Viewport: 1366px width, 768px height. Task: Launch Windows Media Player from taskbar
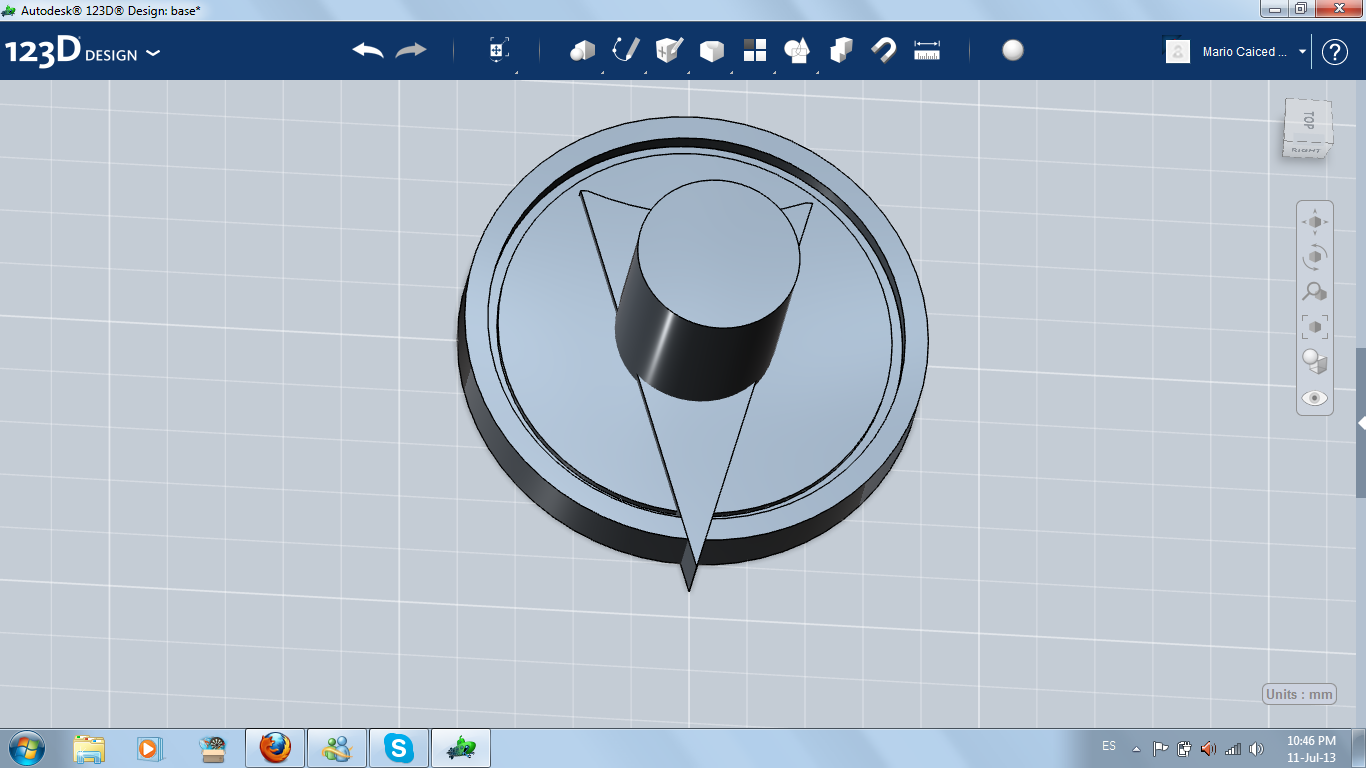[149, 748]
